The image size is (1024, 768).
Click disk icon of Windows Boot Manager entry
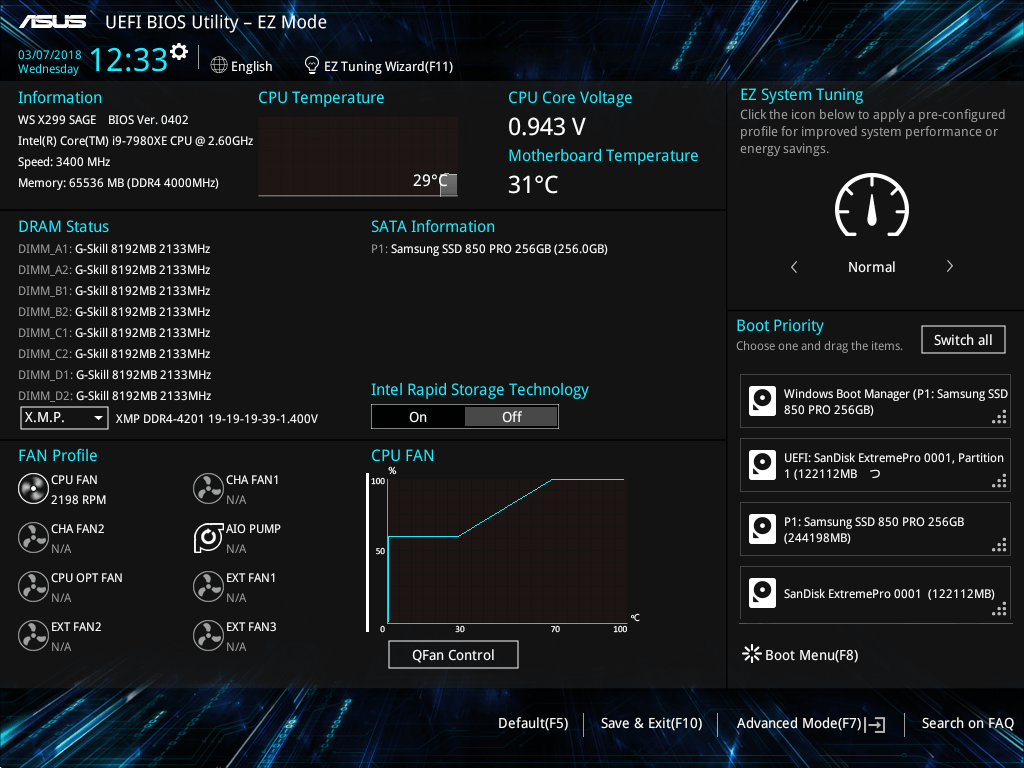[x=762, y=401]
